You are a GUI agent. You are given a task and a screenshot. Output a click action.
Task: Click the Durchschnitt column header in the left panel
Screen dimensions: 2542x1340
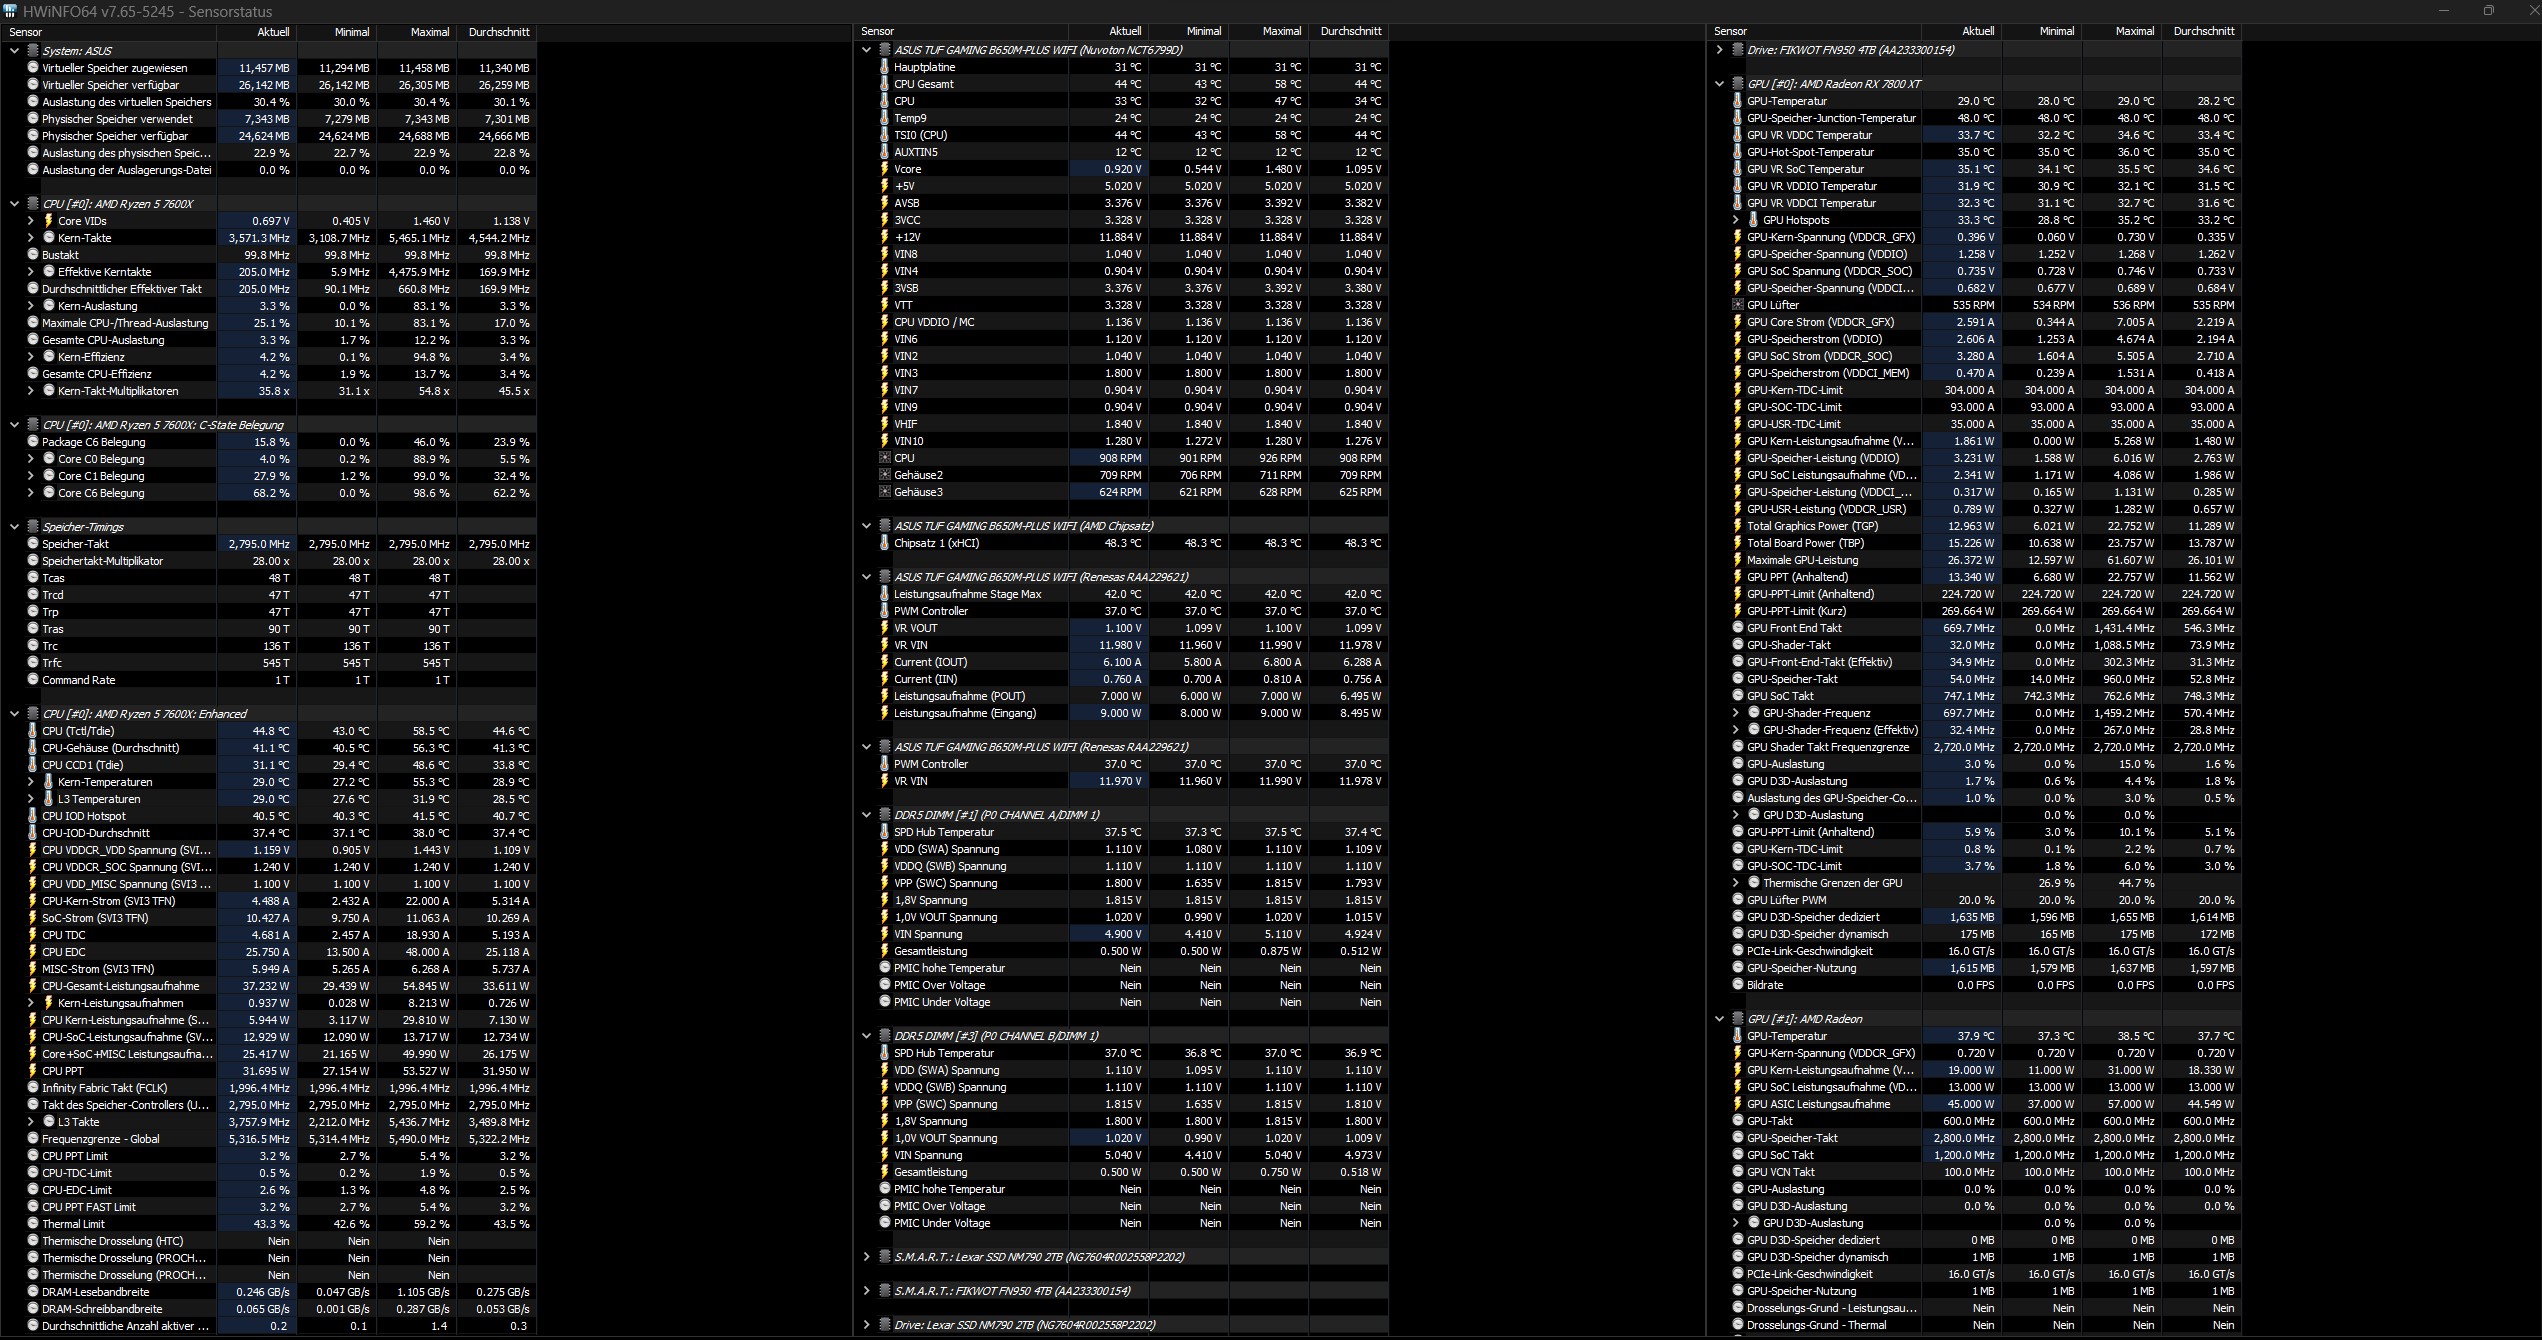498,32
